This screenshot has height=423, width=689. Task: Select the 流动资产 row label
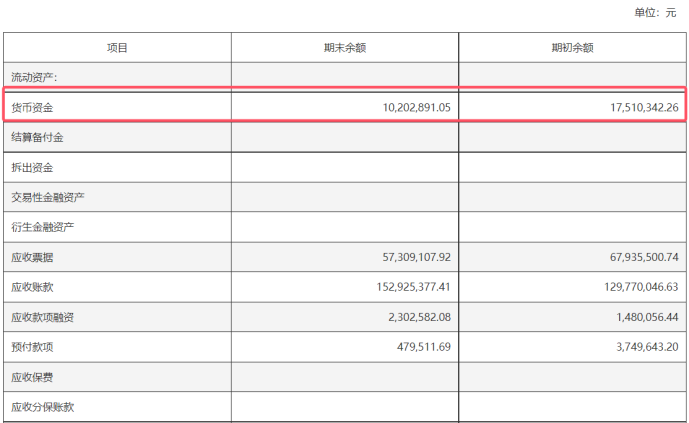[x=34, y=77]
